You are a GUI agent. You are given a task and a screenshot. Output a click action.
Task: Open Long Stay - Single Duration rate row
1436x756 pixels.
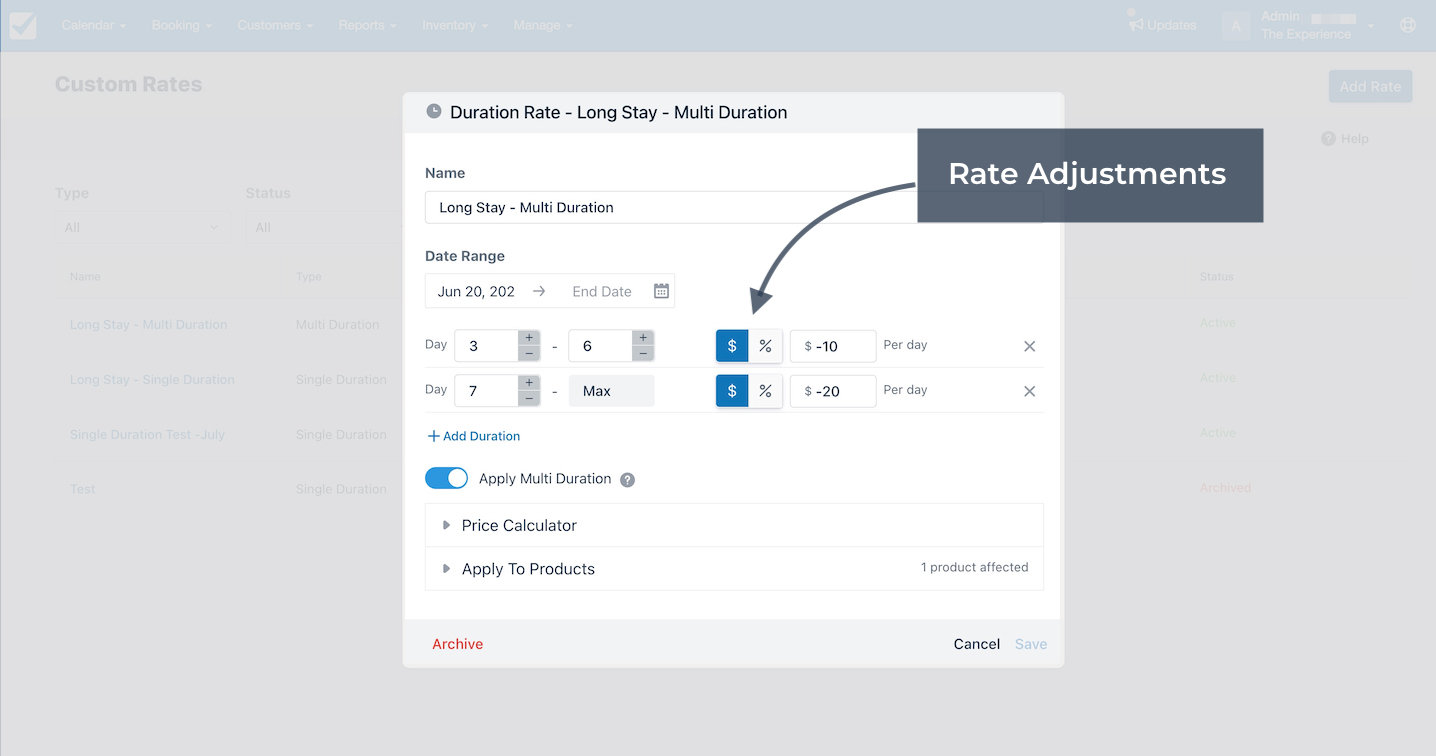(x=152, y=379)
